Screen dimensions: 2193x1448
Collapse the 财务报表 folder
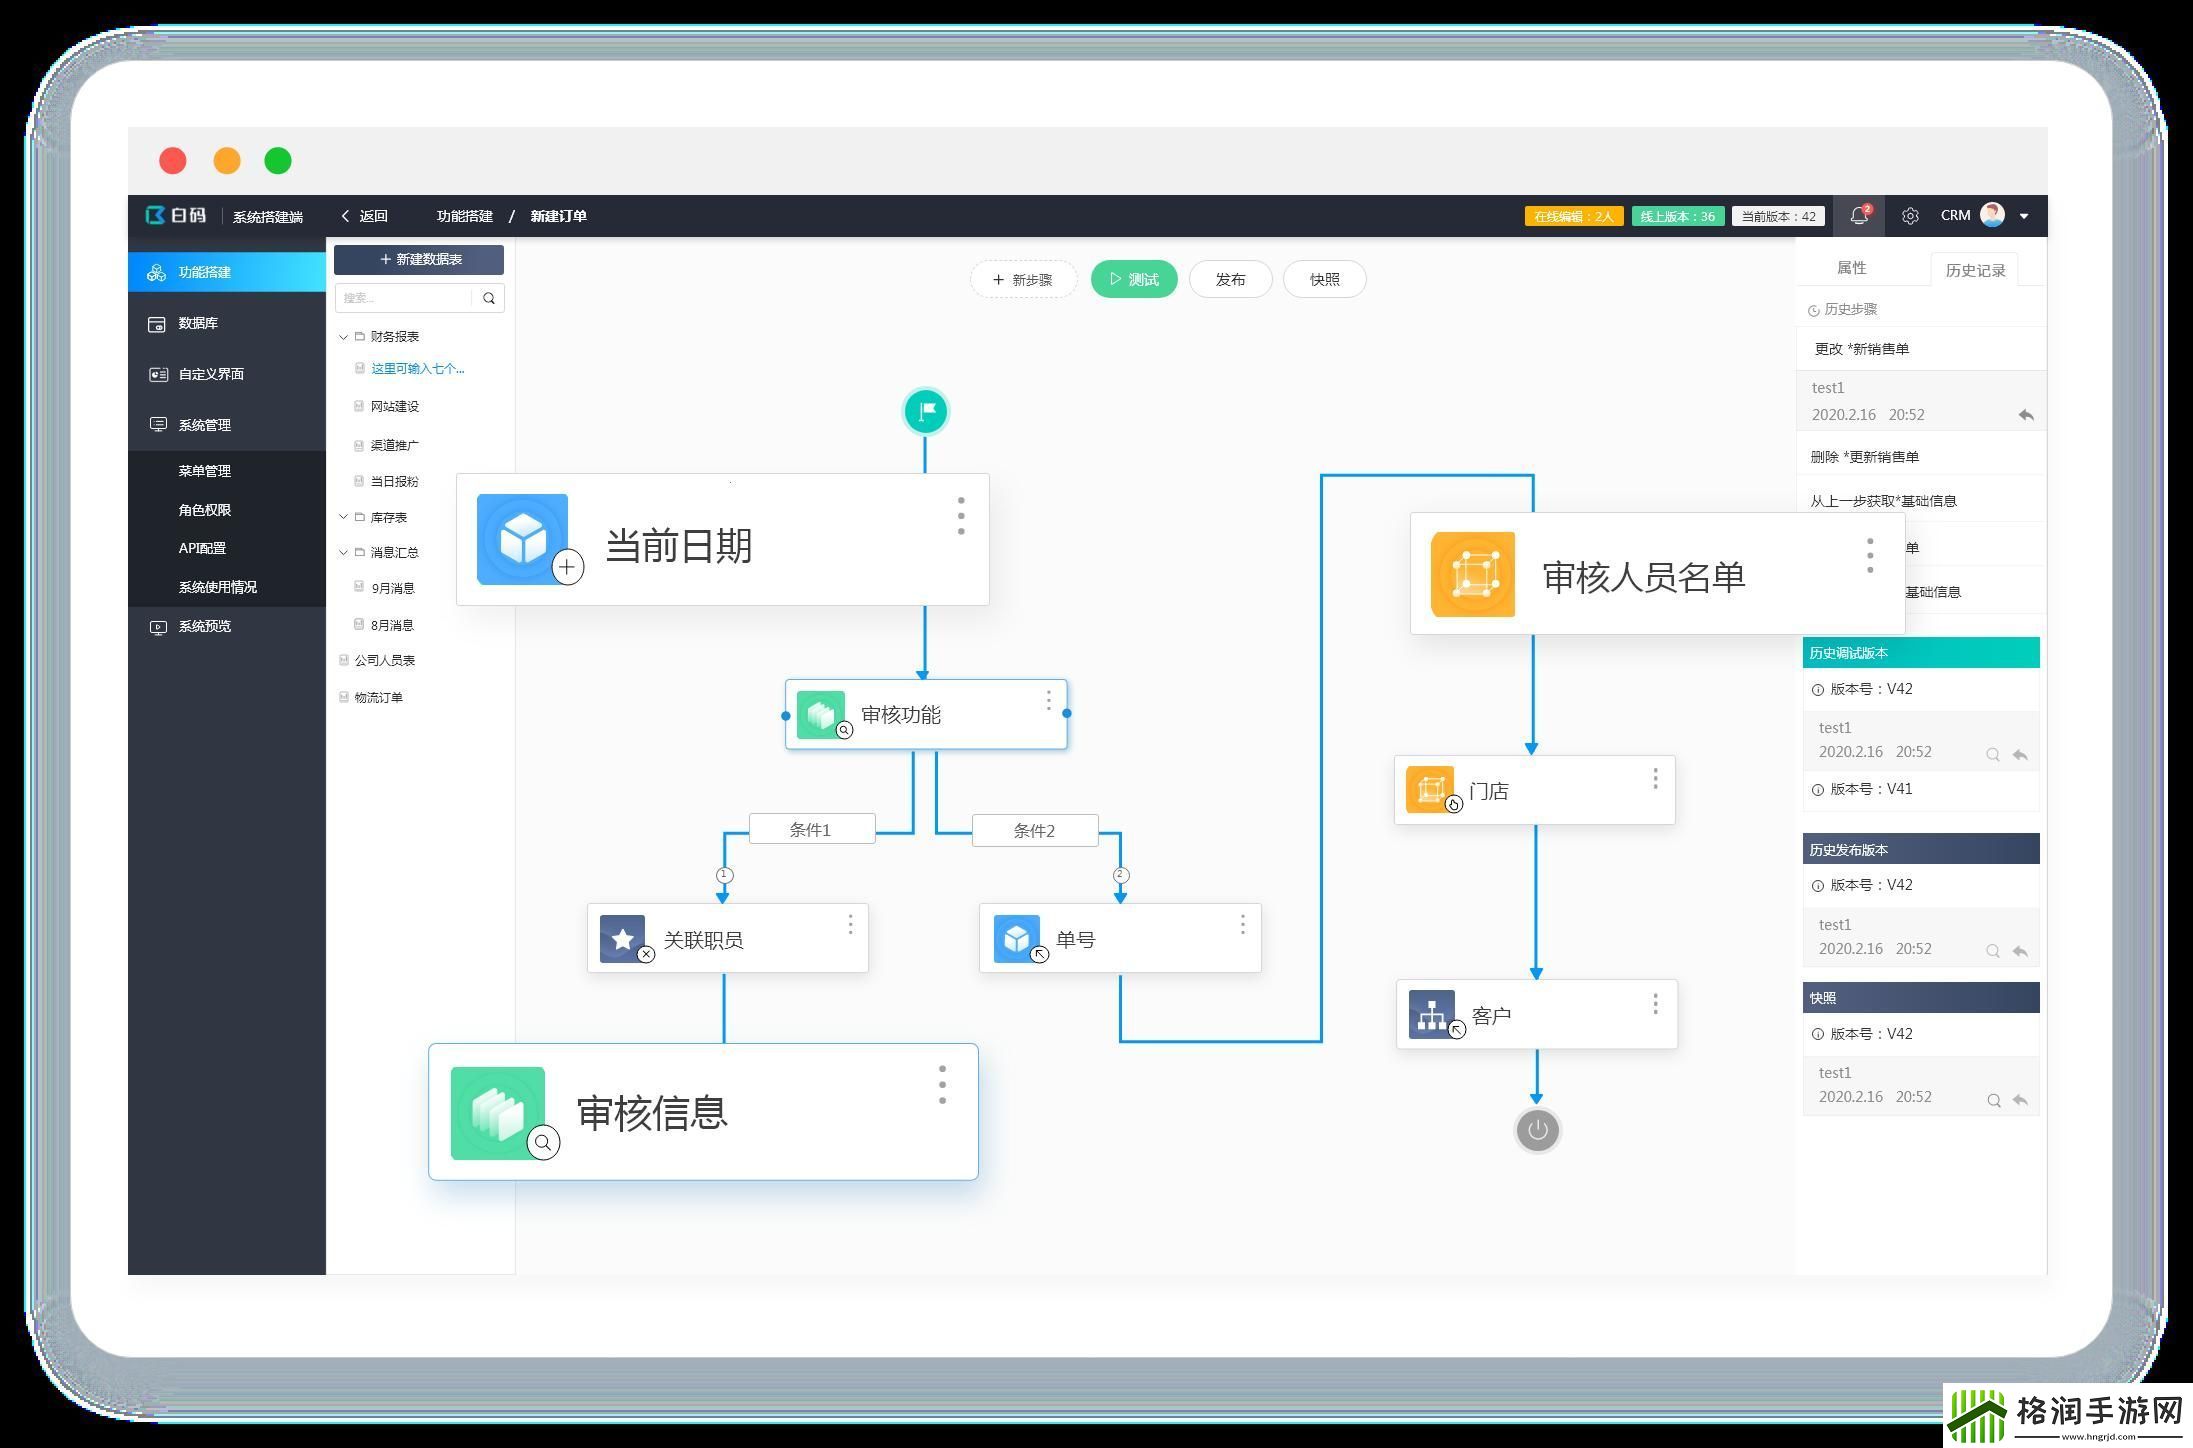[343, 337]
